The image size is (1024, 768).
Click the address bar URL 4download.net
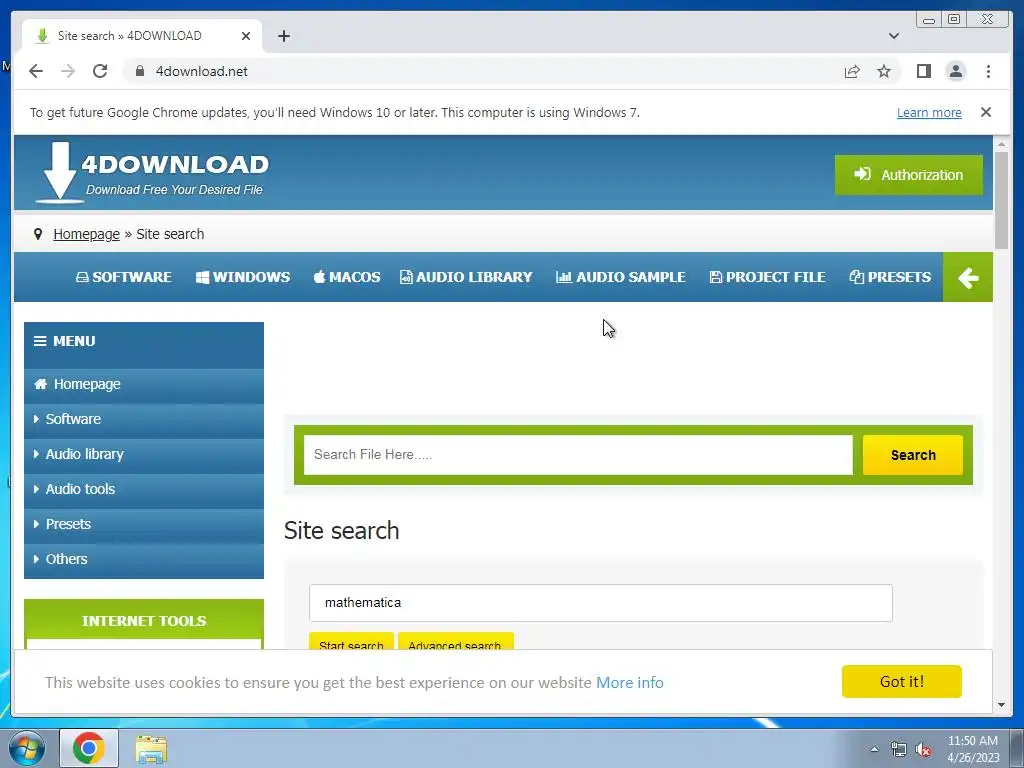coord(201,71)
